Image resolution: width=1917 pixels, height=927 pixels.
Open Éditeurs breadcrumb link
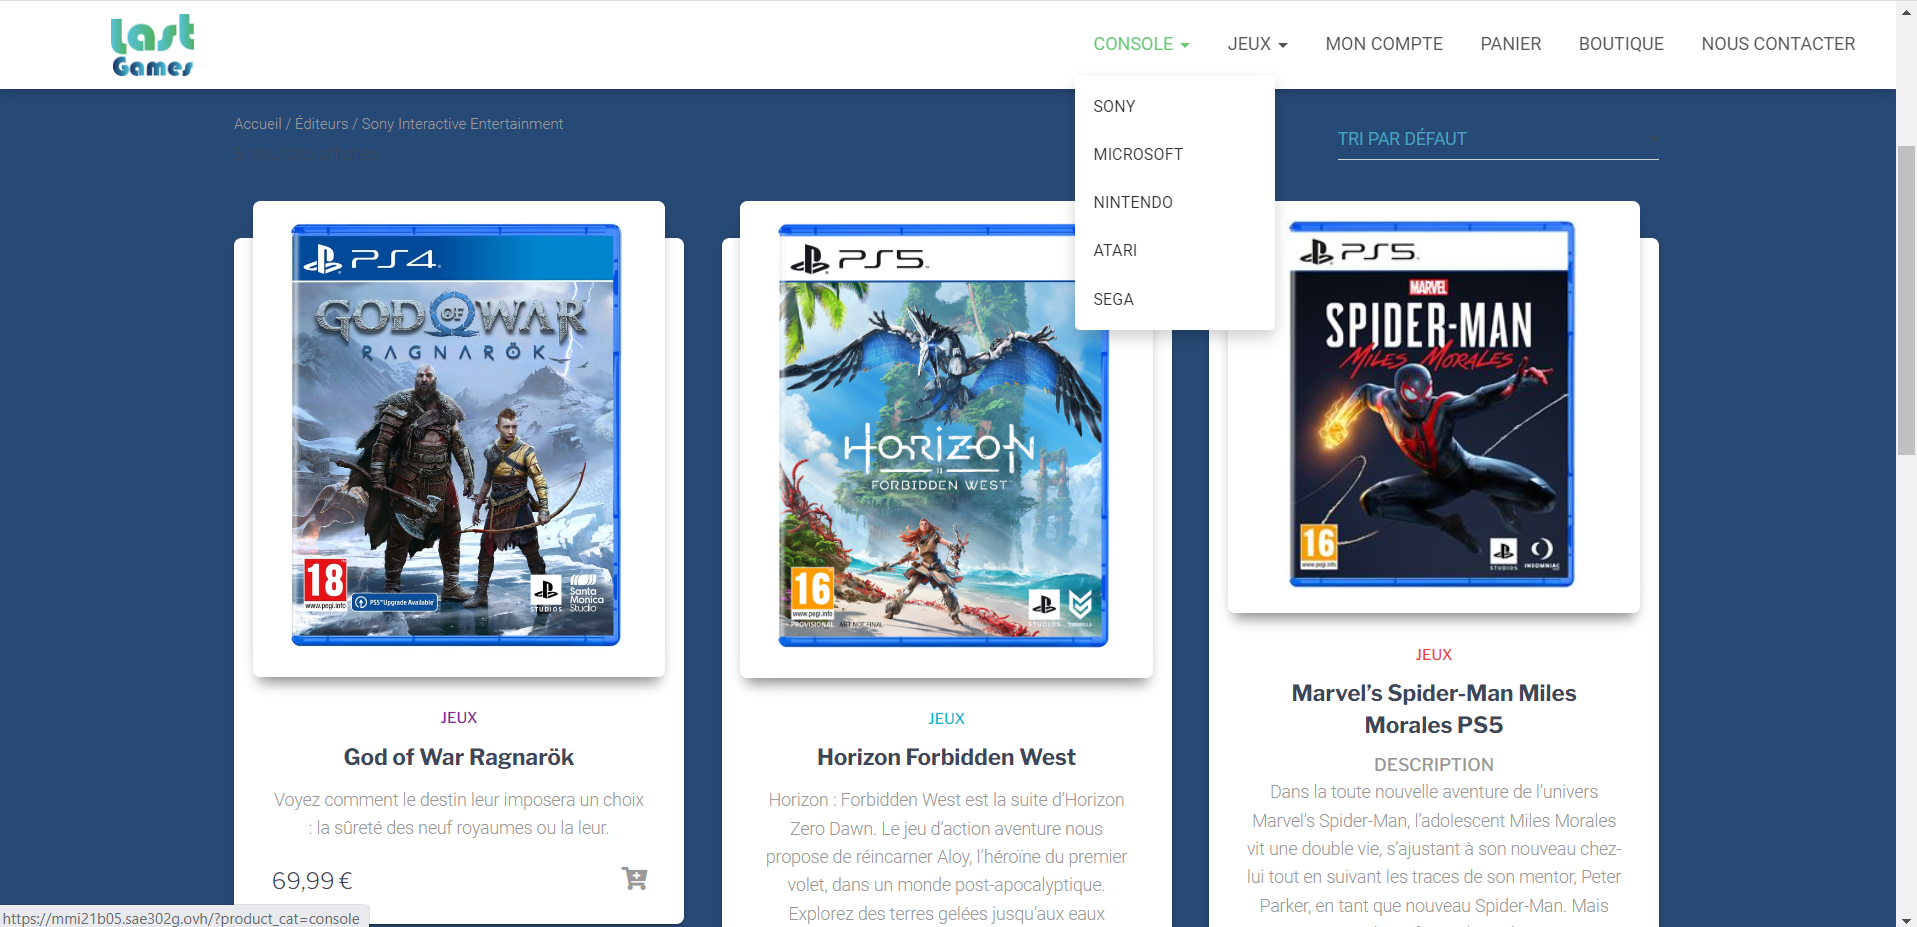[x=322, y=124]
